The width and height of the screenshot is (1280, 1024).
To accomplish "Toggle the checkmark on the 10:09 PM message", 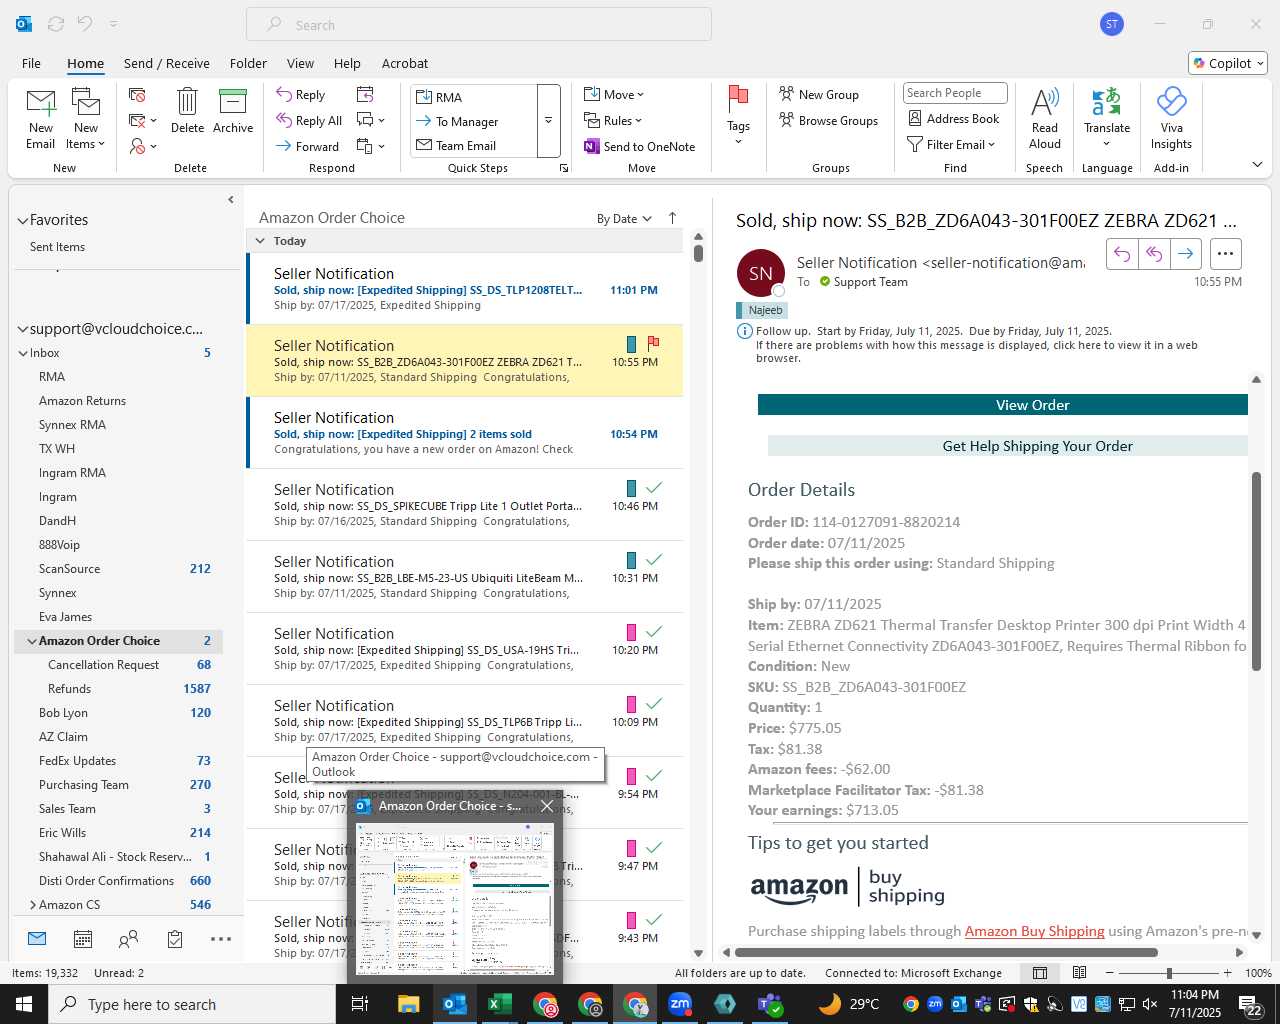I will point(654,703).
